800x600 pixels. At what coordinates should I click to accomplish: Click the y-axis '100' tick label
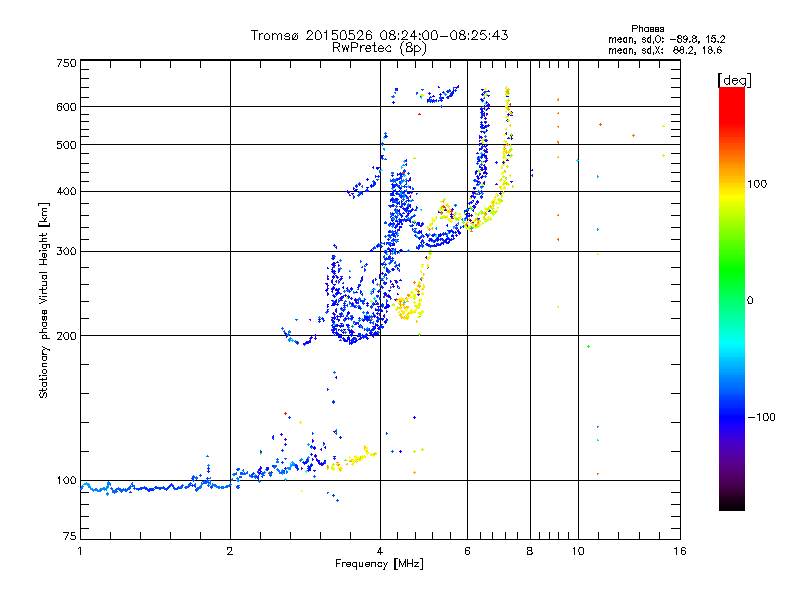tap(67, 480)
